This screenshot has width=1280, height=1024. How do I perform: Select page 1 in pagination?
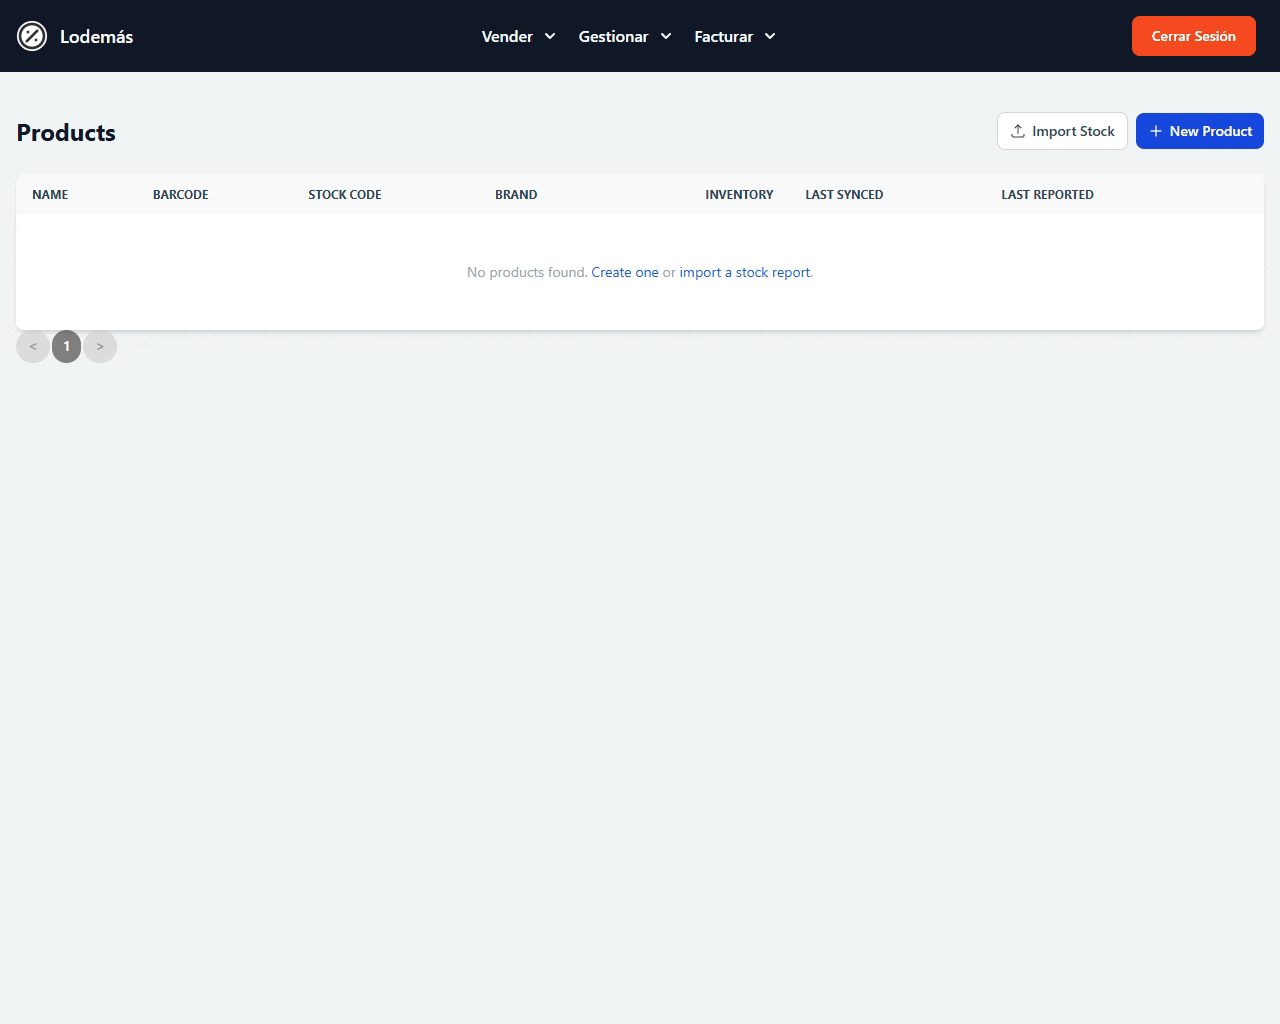(x=67, y=347)
